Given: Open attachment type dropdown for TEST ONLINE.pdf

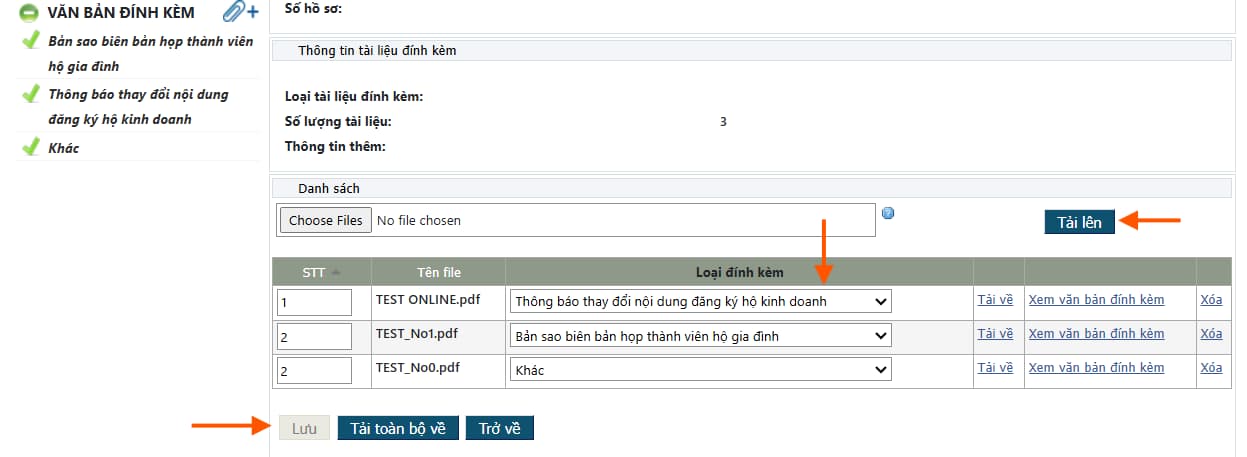Looking at the screenshot, I should pos(700,301).
